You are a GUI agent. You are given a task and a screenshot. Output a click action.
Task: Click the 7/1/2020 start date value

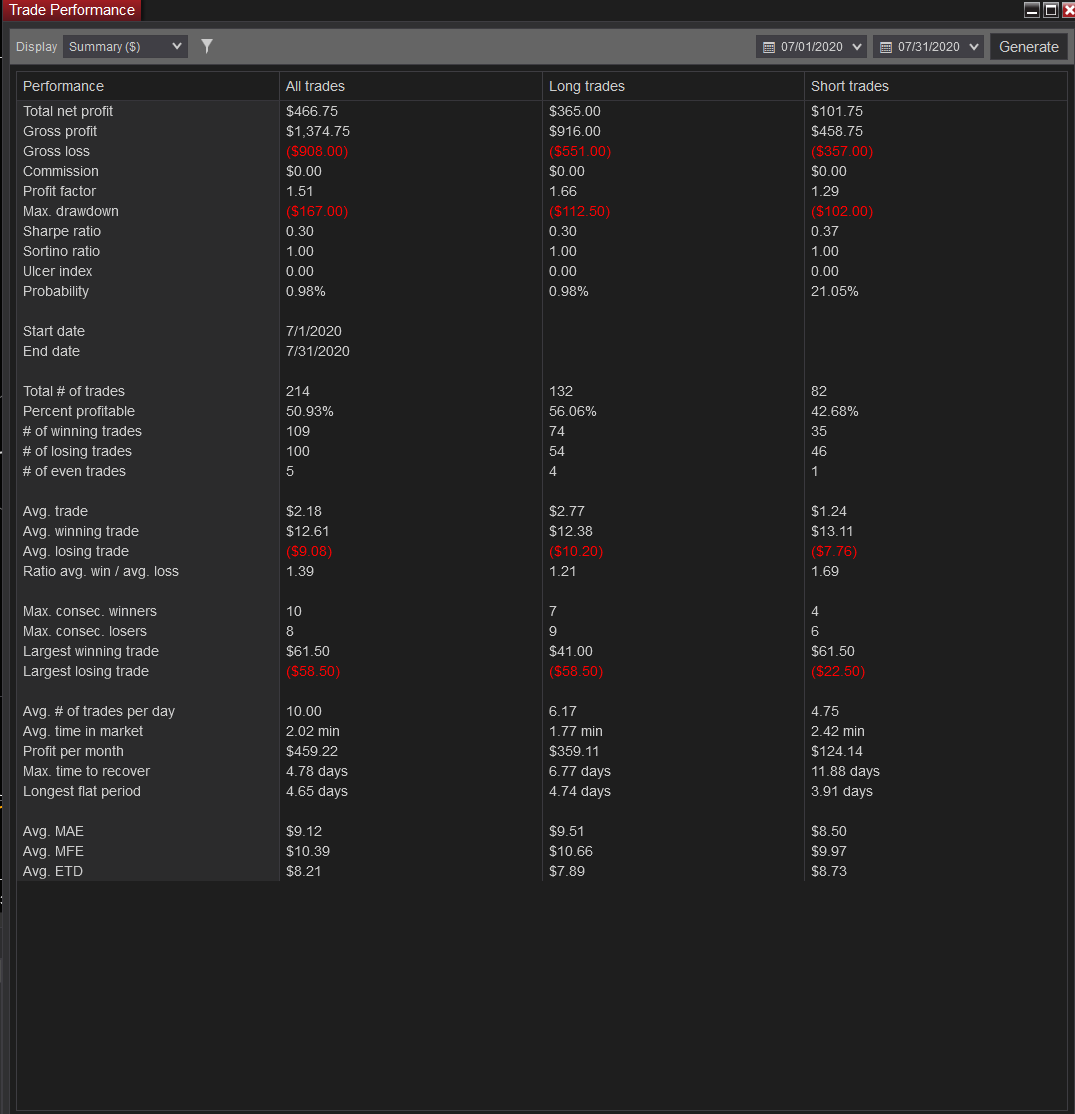[x=314, y=331]
